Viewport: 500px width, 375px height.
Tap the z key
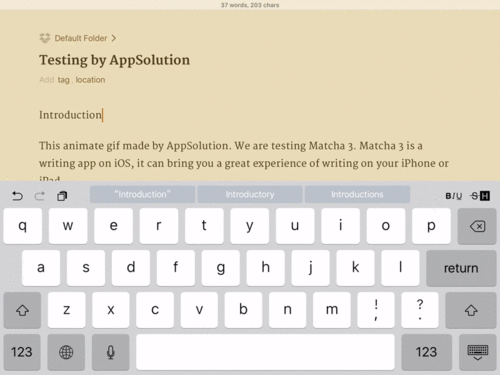point(66,310)
